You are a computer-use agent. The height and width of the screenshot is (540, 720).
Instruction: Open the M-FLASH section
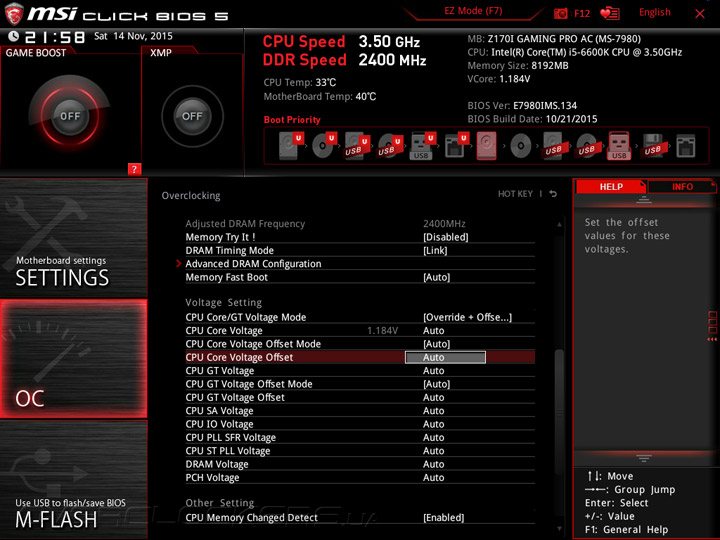point(73,480)
